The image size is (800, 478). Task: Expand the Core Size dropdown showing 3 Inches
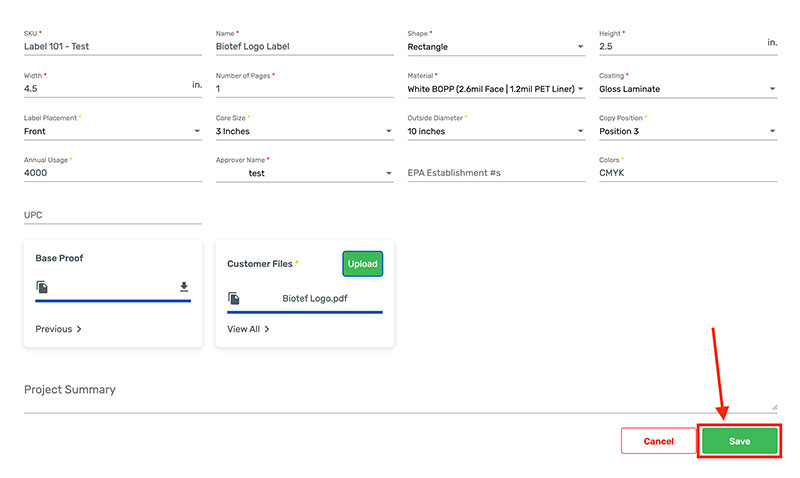[305, 131]
